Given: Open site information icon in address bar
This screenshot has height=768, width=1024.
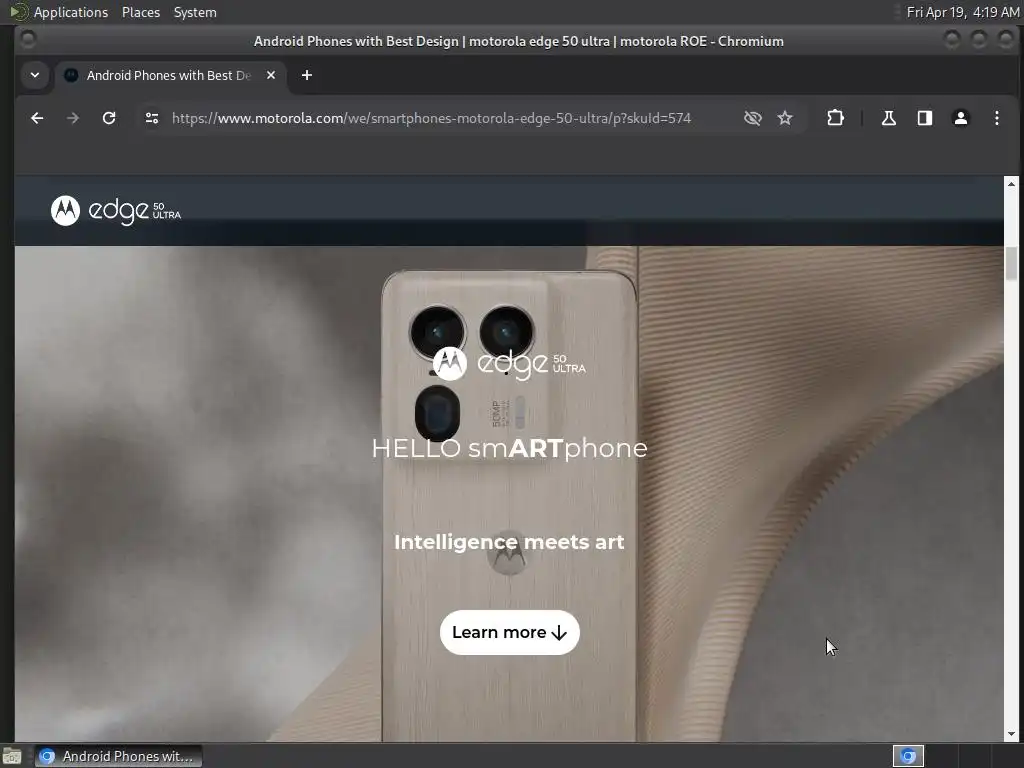Looking at the screenshot, I should pyautogui.click(x=152, y=118).
